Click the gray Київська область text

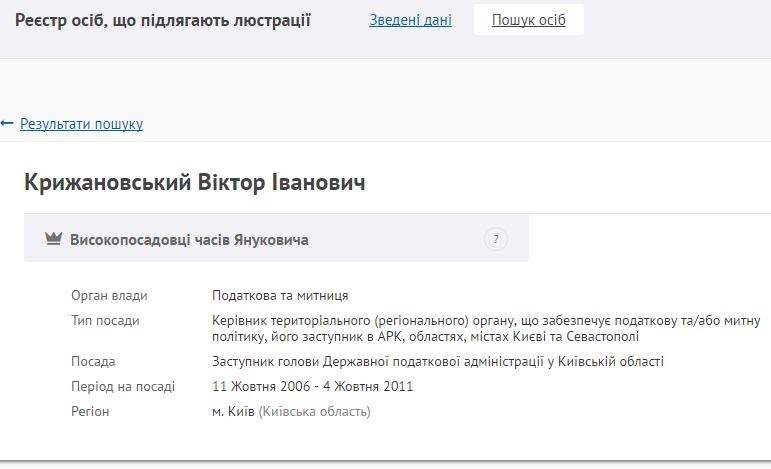point(315,411)
